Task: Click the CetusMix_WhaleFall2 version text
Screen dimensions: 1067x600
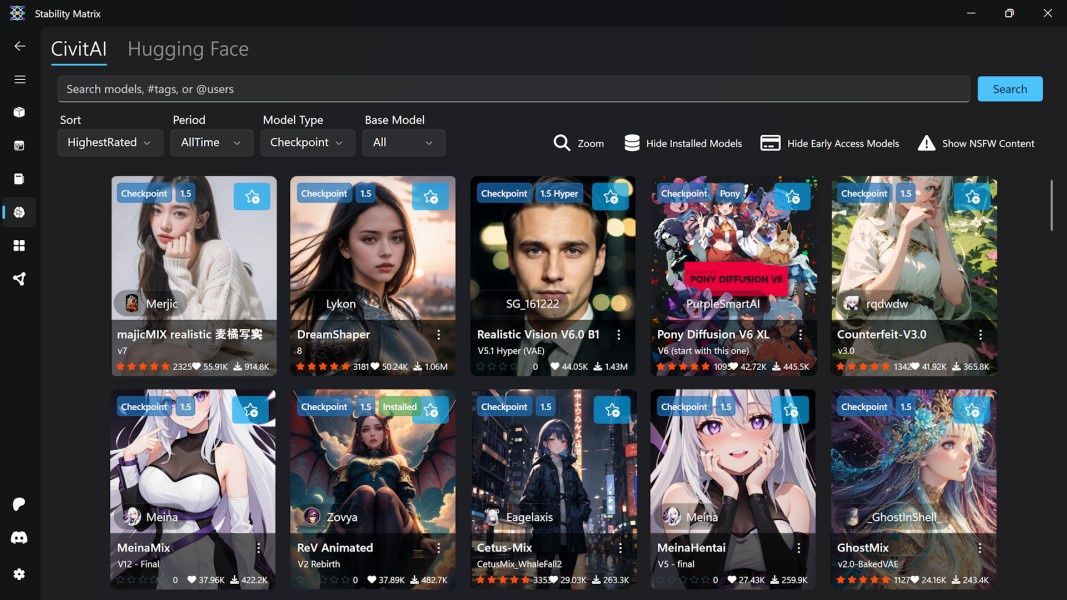Action: pyautogui.click(x=519, y=564)
